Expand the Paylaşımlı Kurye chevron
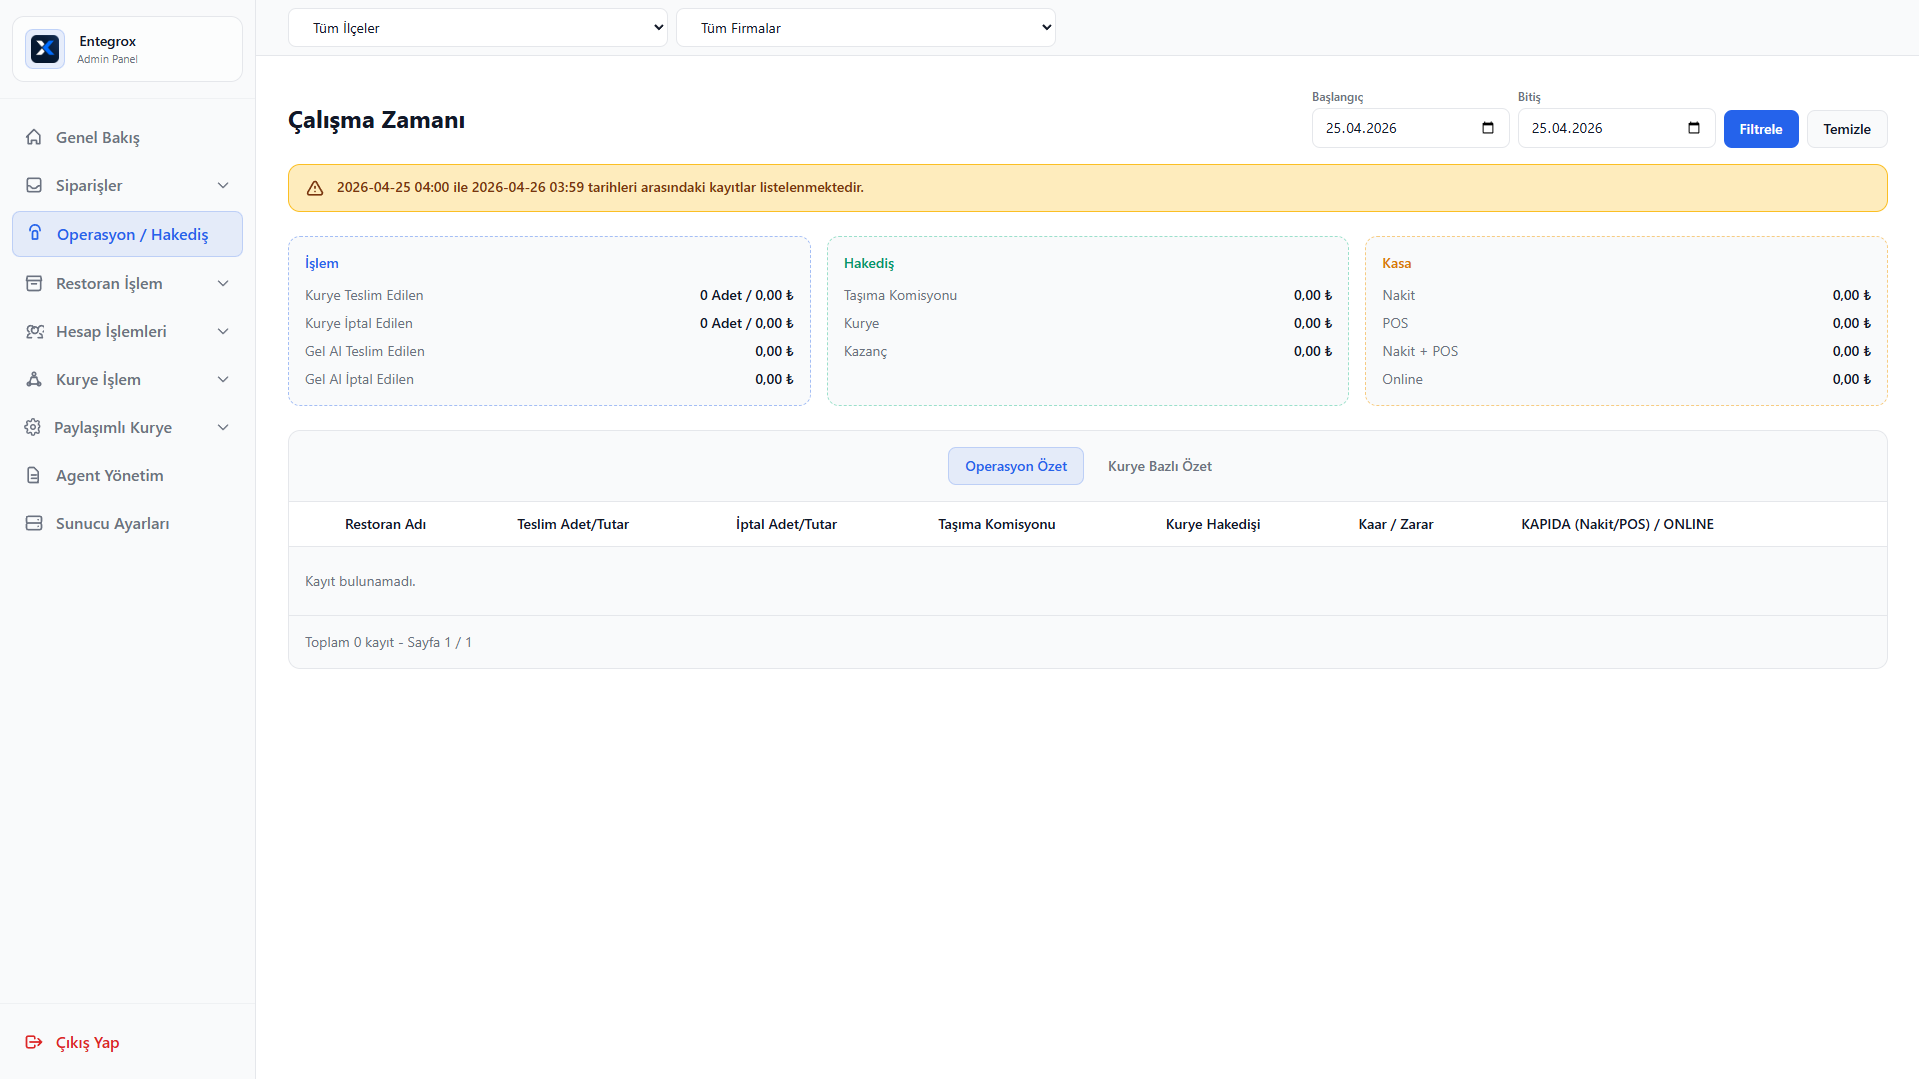This screenshot has height=1079, width=1919. (223, 427)
